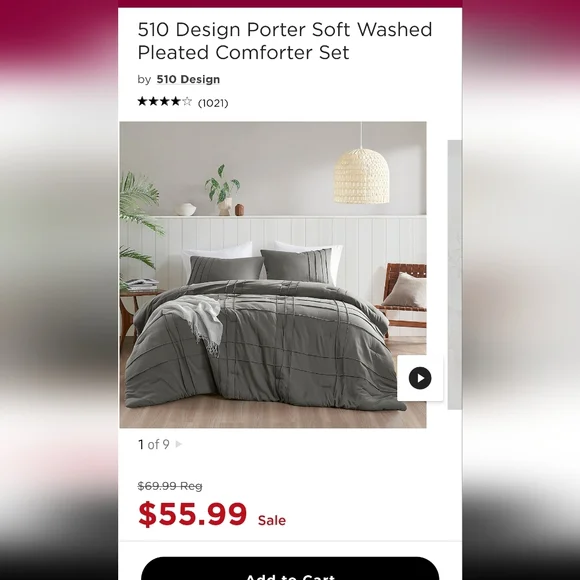Click the 510 Design Porter product title
The image size is (580, 580).
(x=285, y=41)
